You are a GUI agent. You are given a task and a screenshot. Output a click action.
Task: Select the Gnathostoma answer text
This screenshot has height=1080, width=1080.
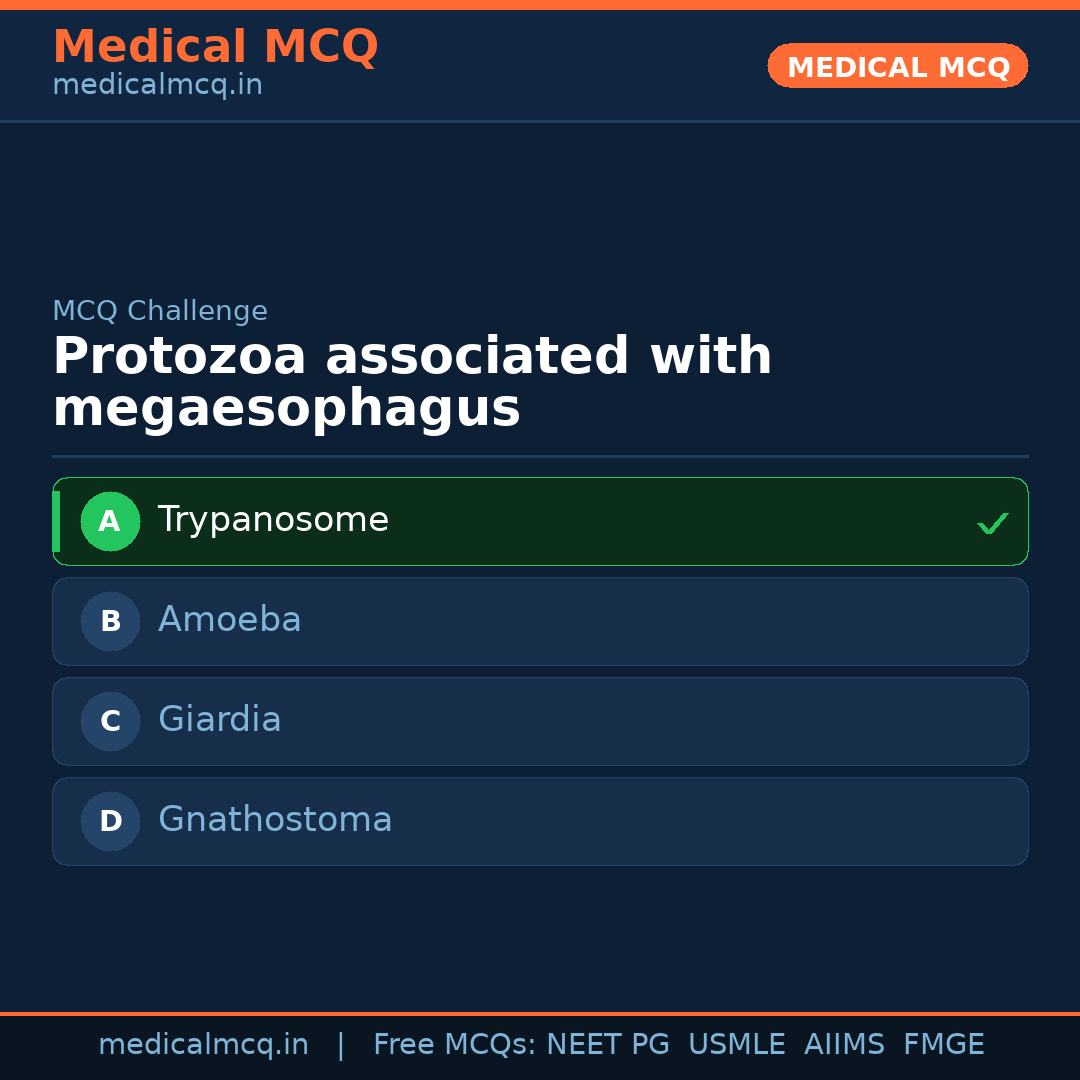pos(275,820)
